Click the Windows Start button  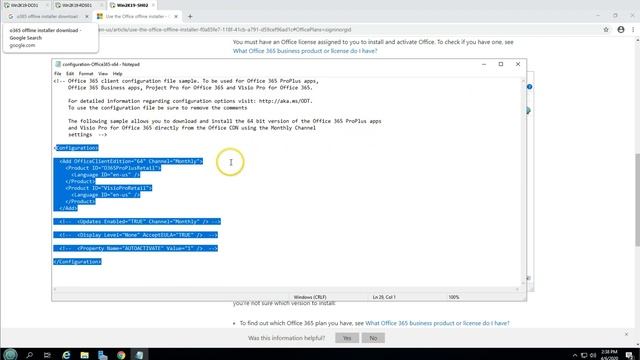[10, 354]
